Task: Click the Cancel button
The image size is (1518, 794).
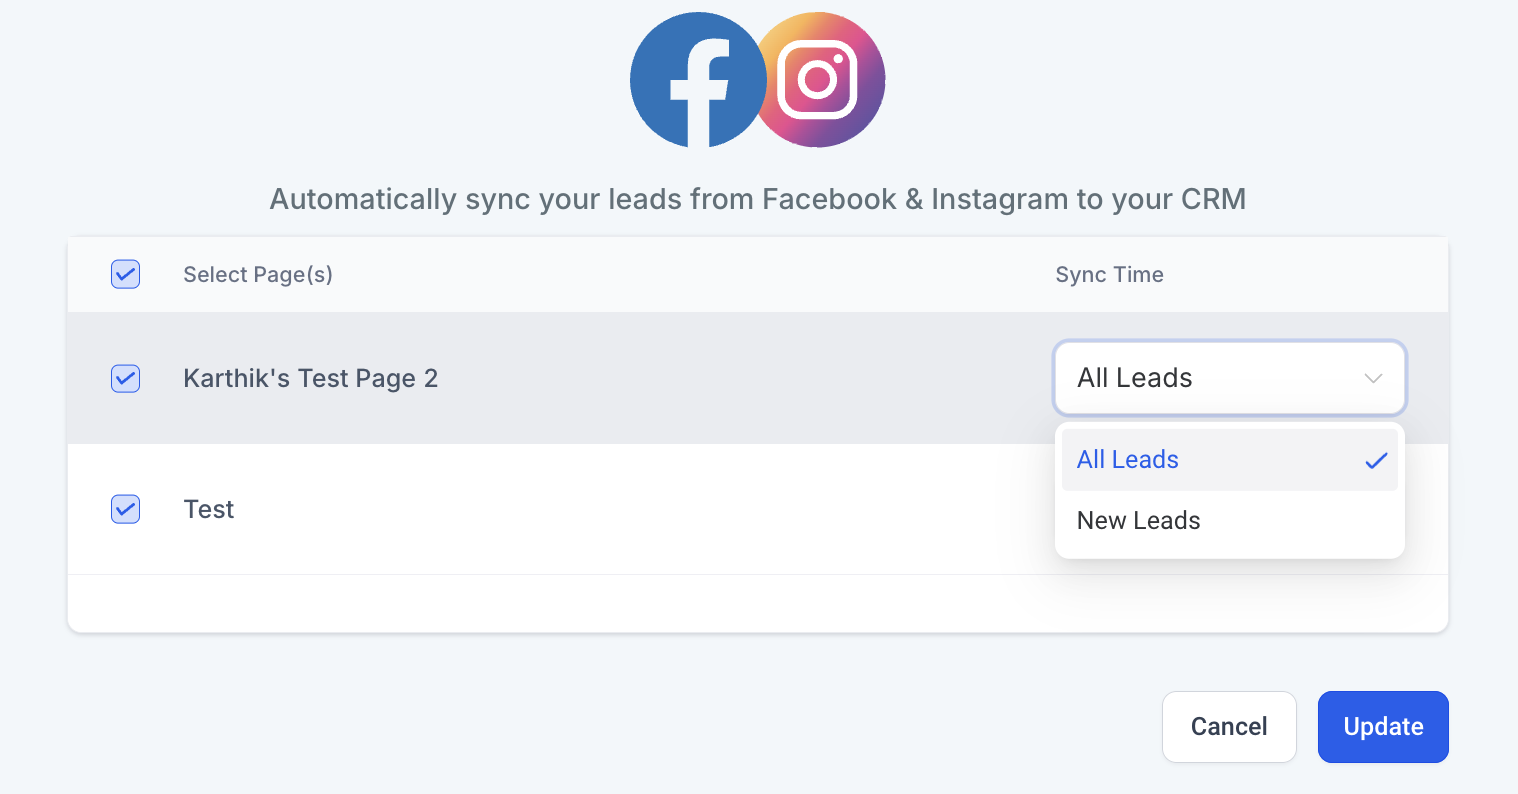Action: [1229, 727]
